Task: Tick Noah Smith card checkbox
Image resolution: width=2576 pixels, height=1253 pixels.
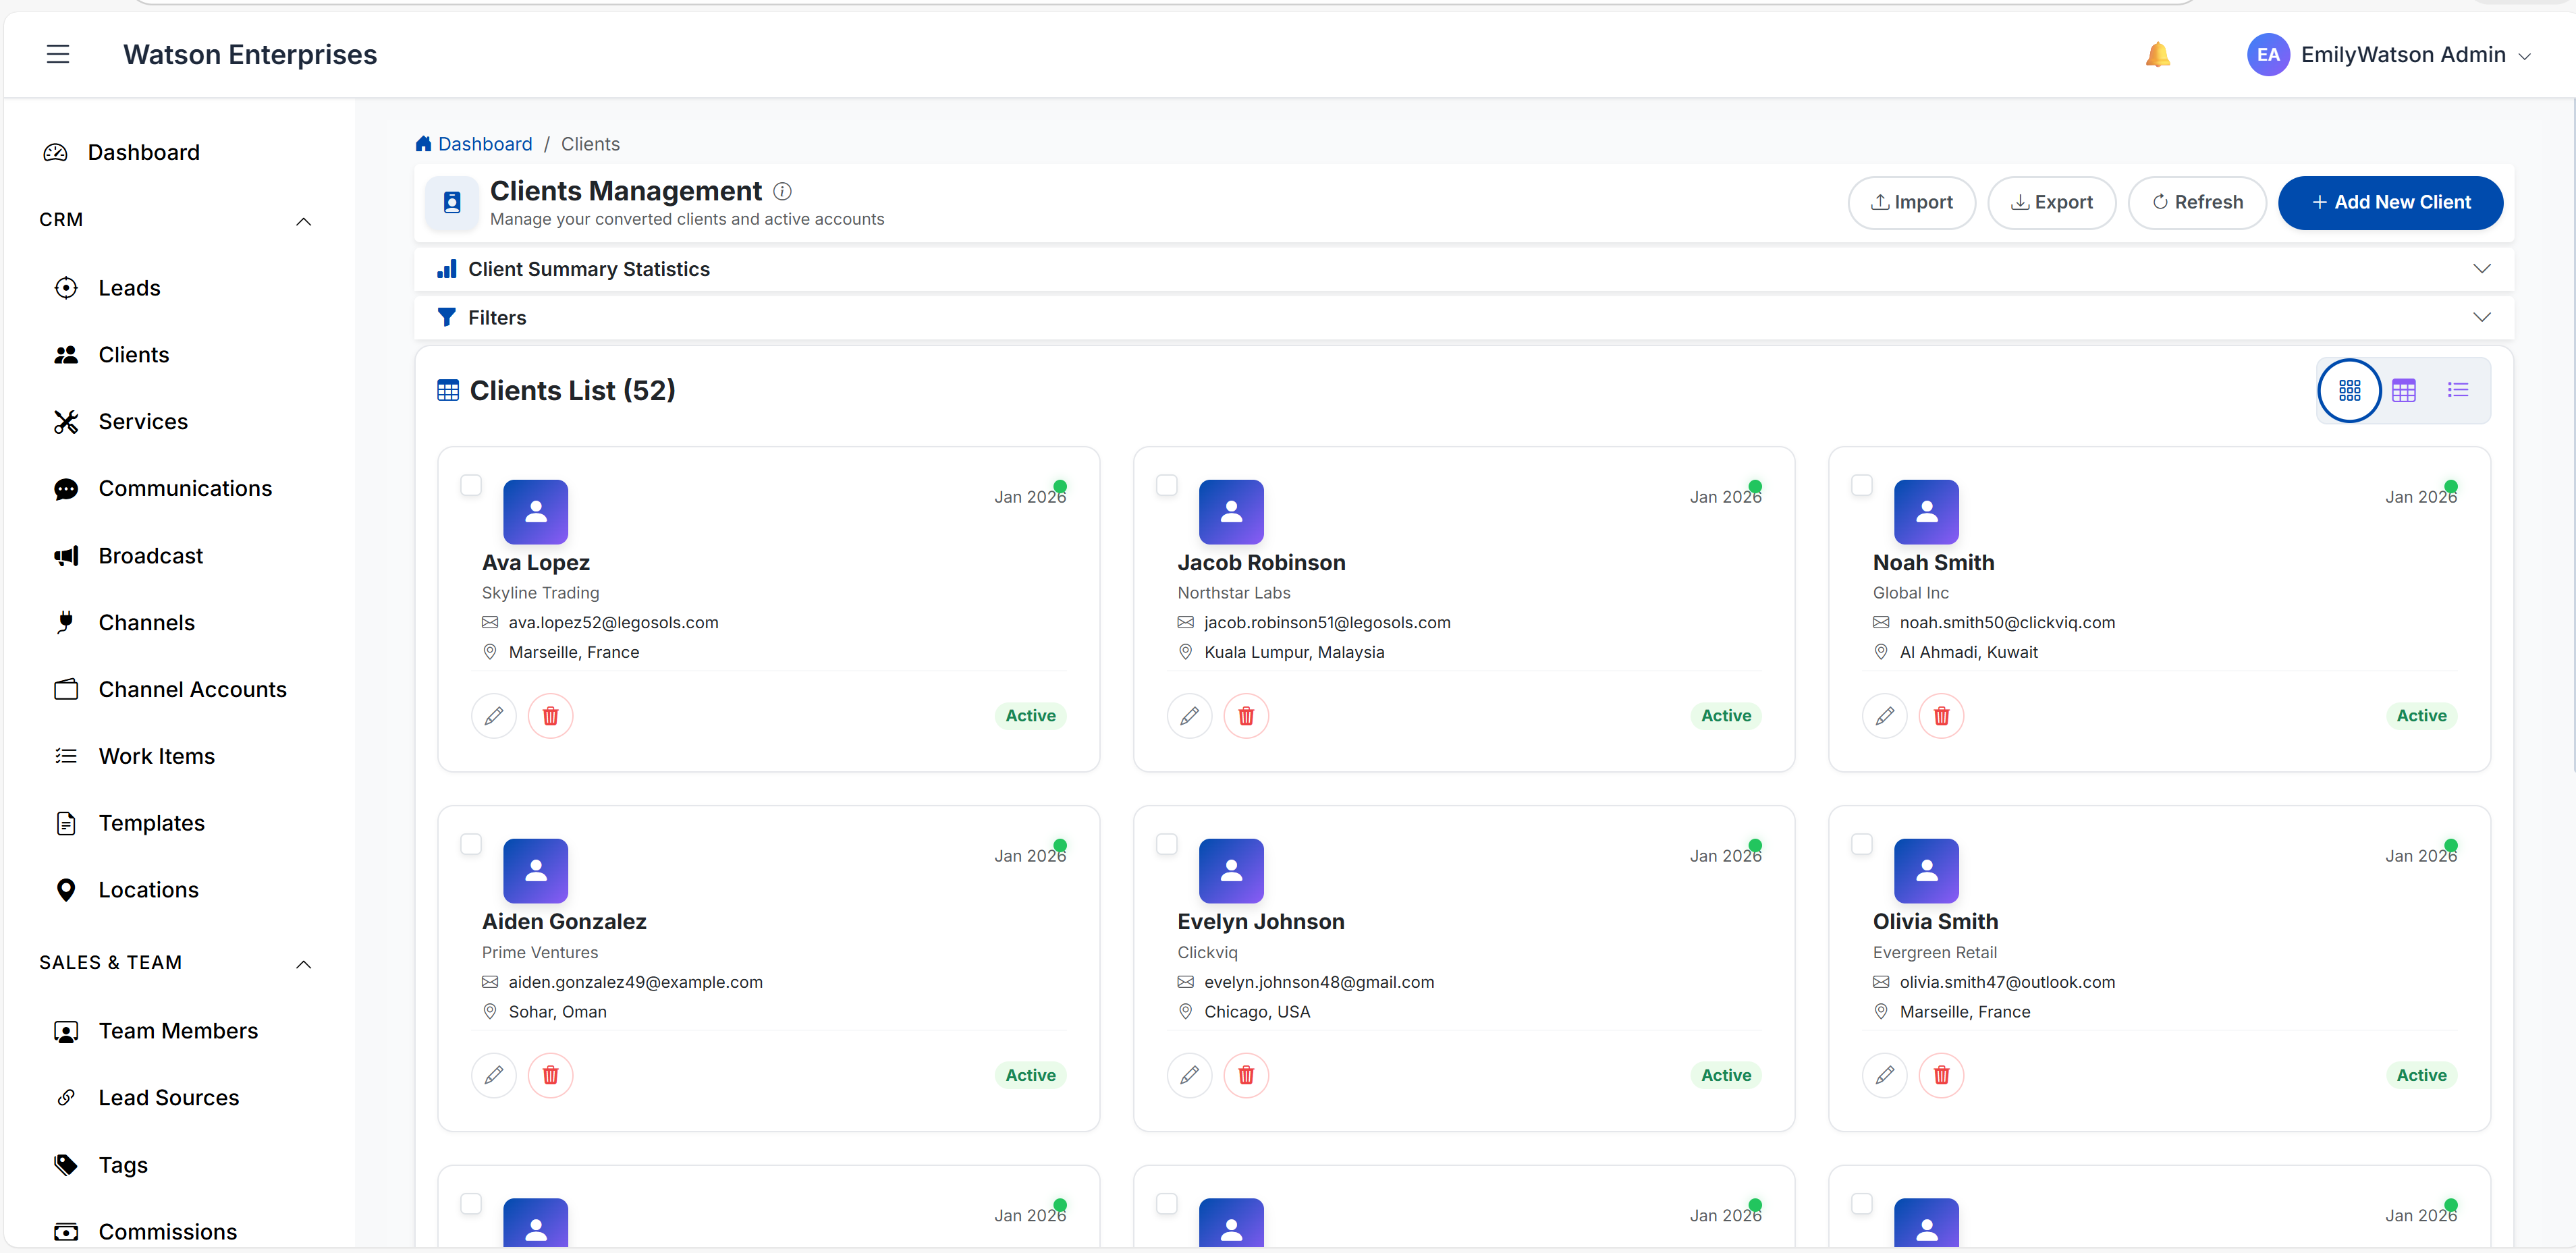Action: pyautogui.click(x=1861, y=485)
